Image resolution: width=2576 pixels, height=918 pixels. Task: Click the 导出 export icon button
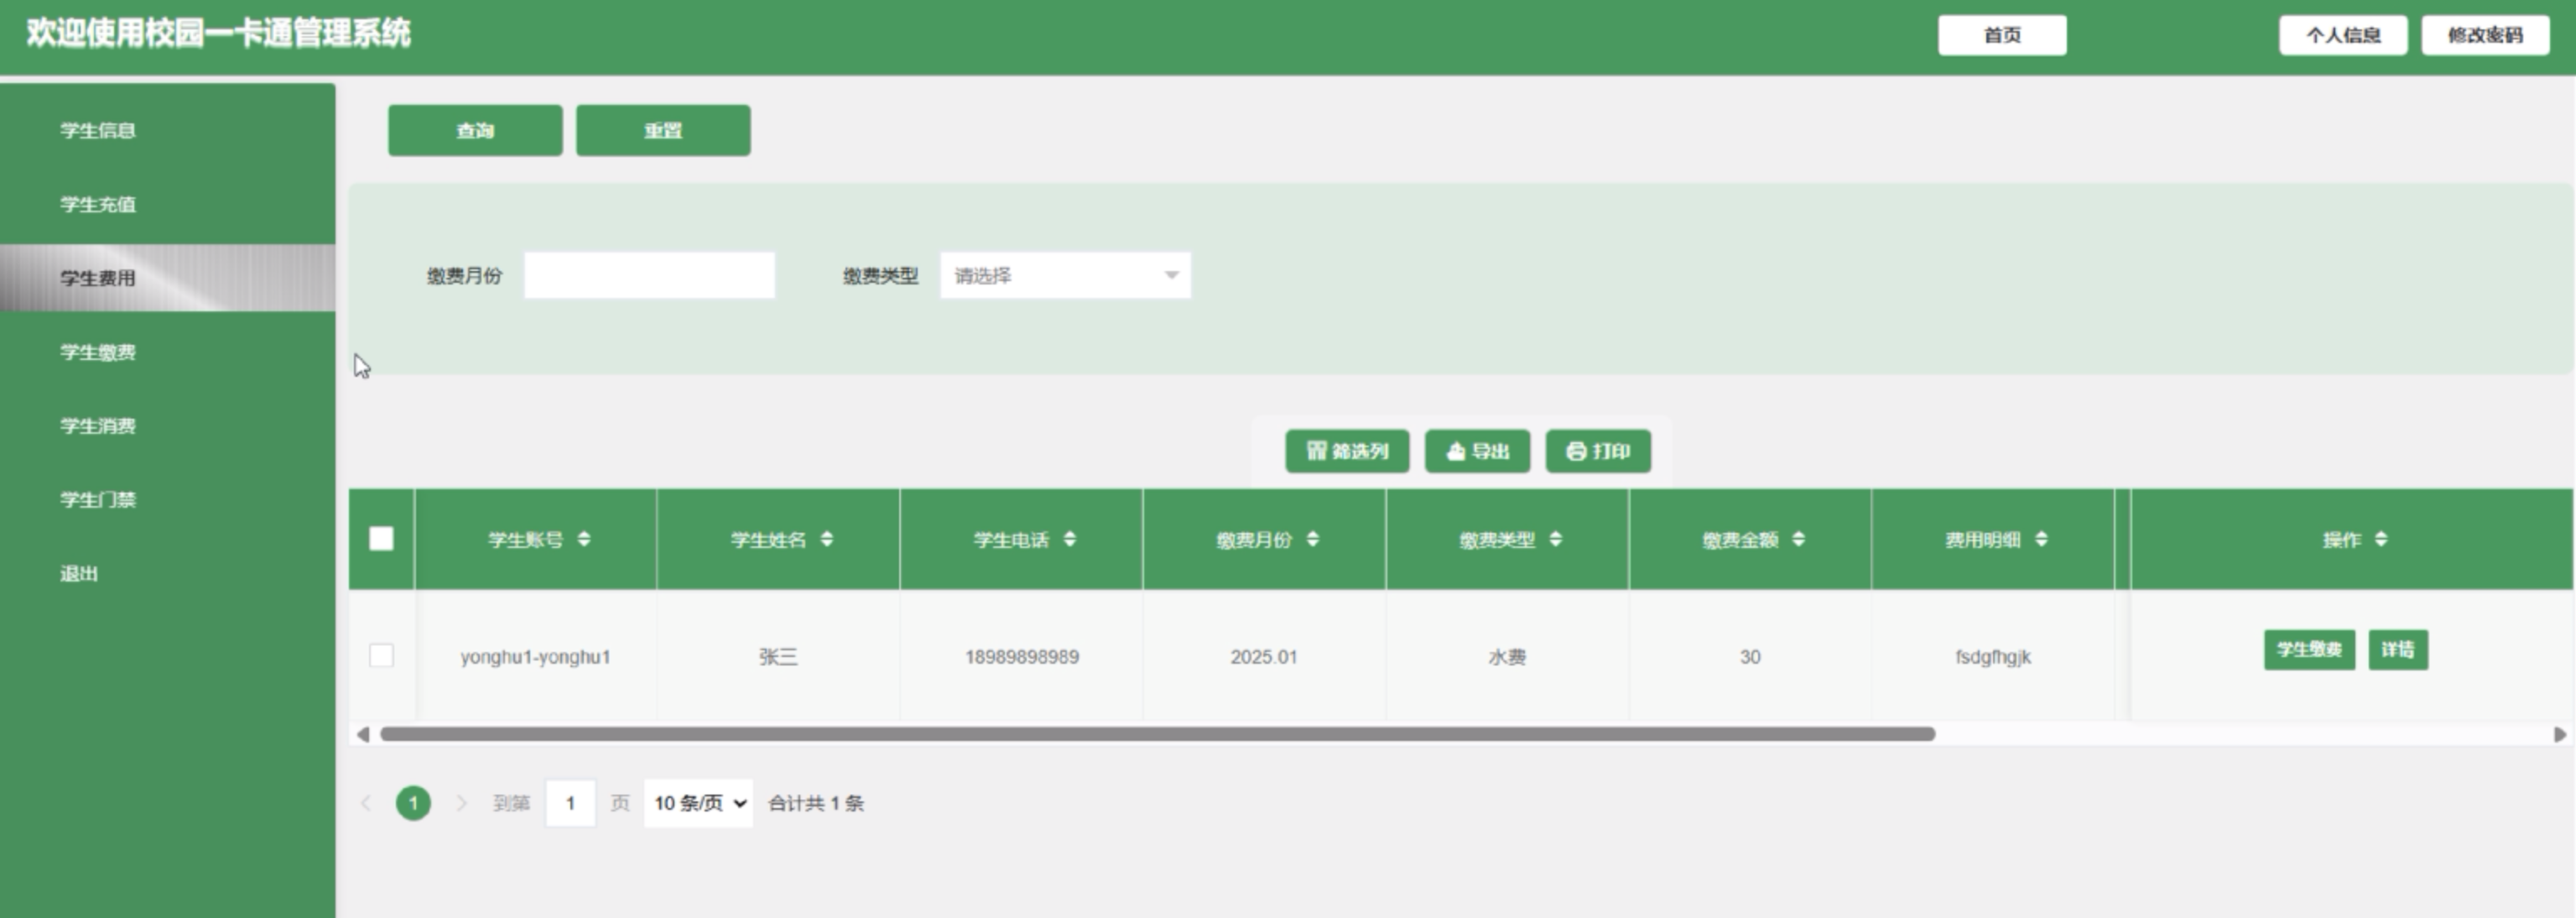(1477, 451)
